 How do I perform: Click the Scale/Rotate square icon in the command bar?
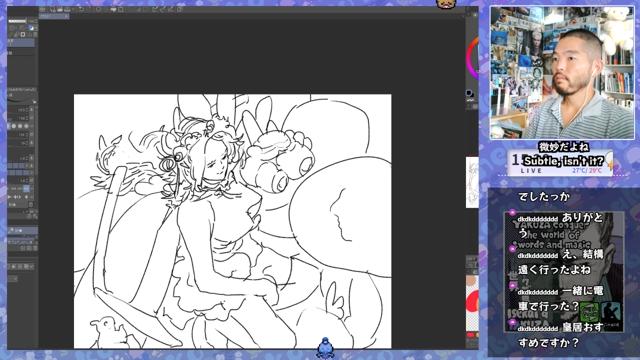121,9
